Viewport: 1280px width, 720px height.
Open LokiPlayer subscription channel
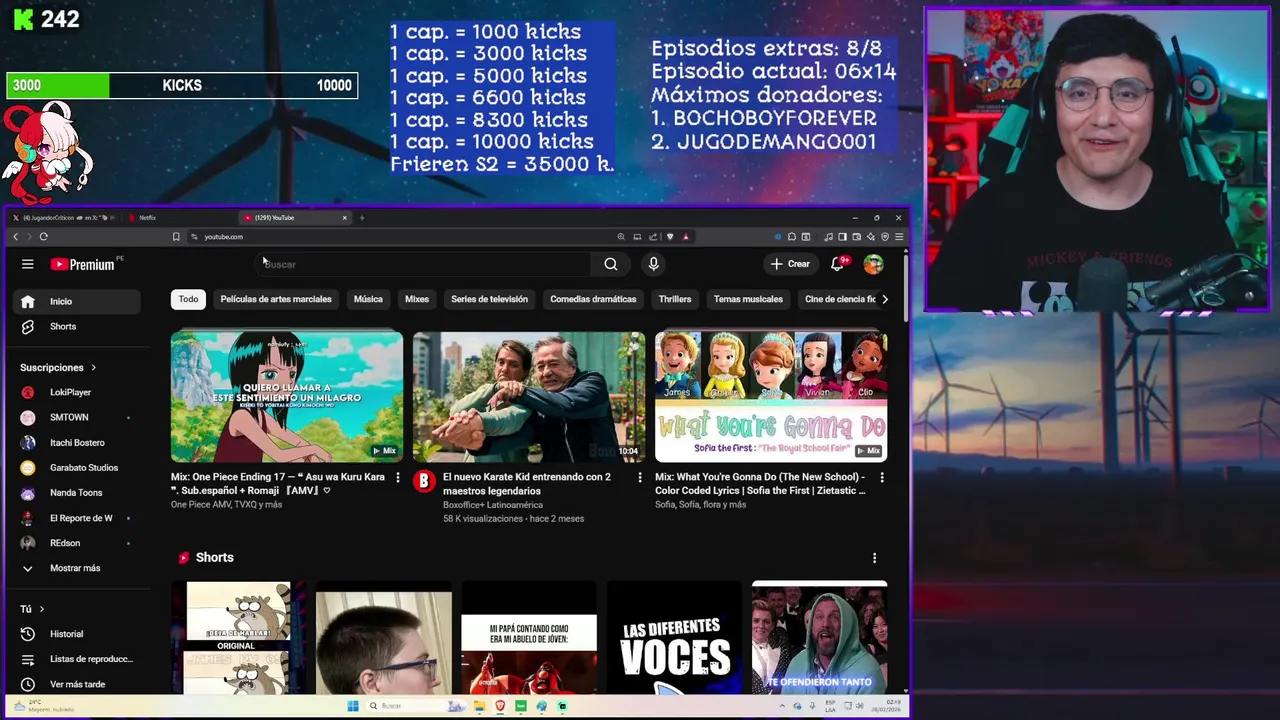[x=77, y=392]
